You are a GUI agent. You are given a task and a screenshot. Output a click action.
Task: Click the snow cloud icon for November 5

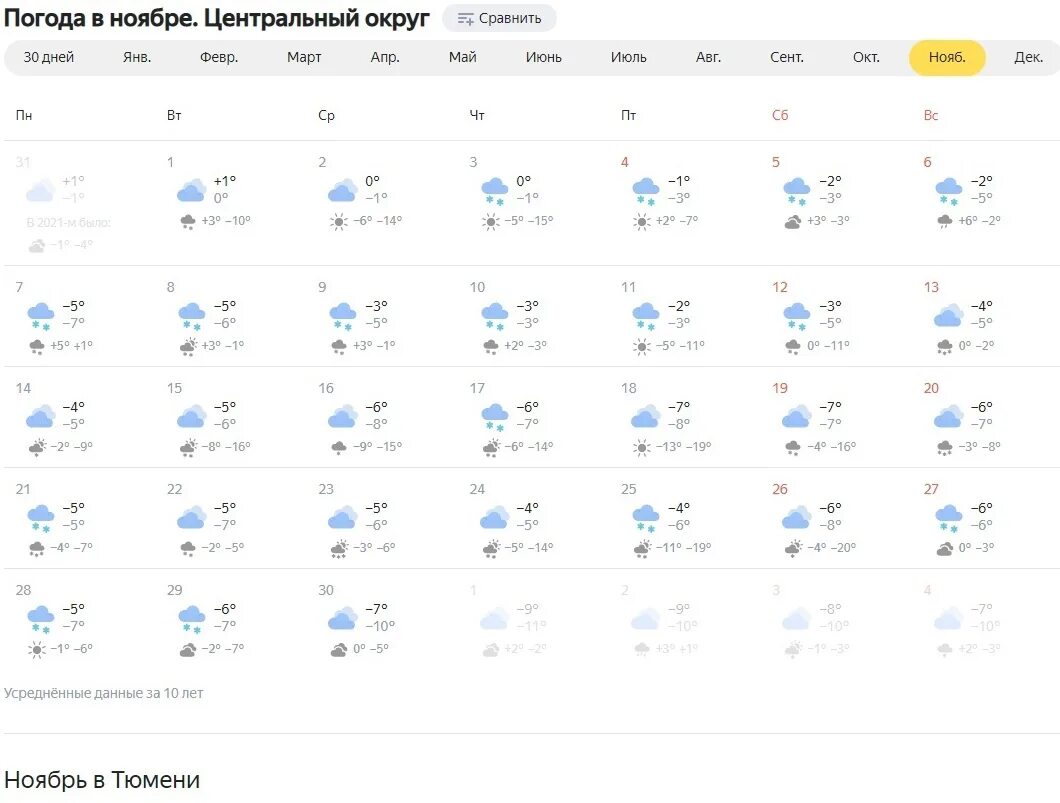[796, 192]
